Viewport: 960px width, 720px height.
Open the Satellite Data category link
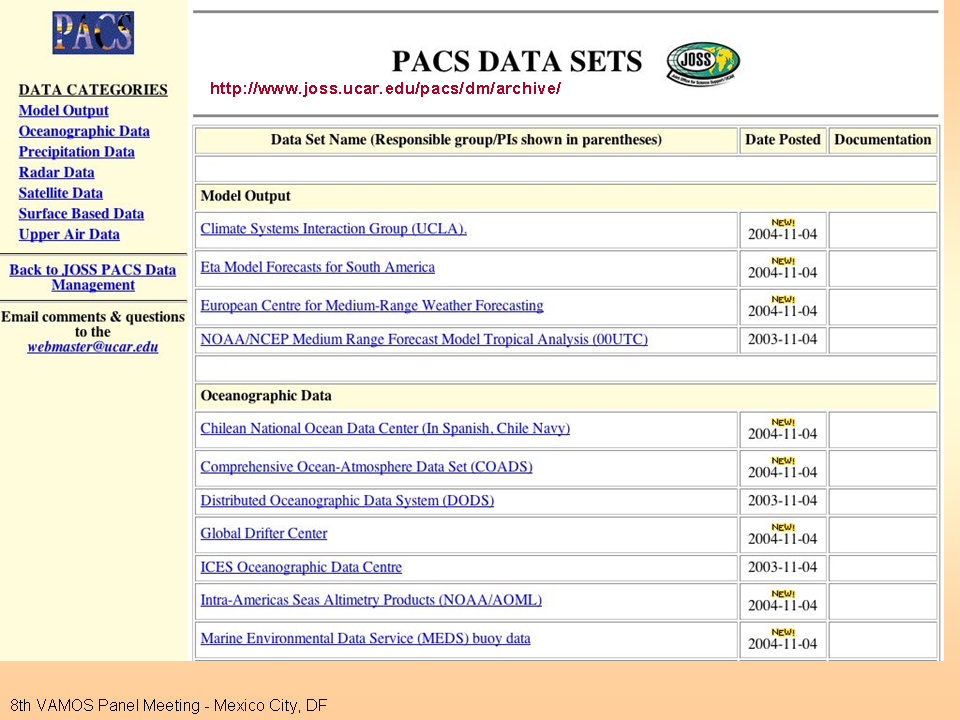pos(61,193)
